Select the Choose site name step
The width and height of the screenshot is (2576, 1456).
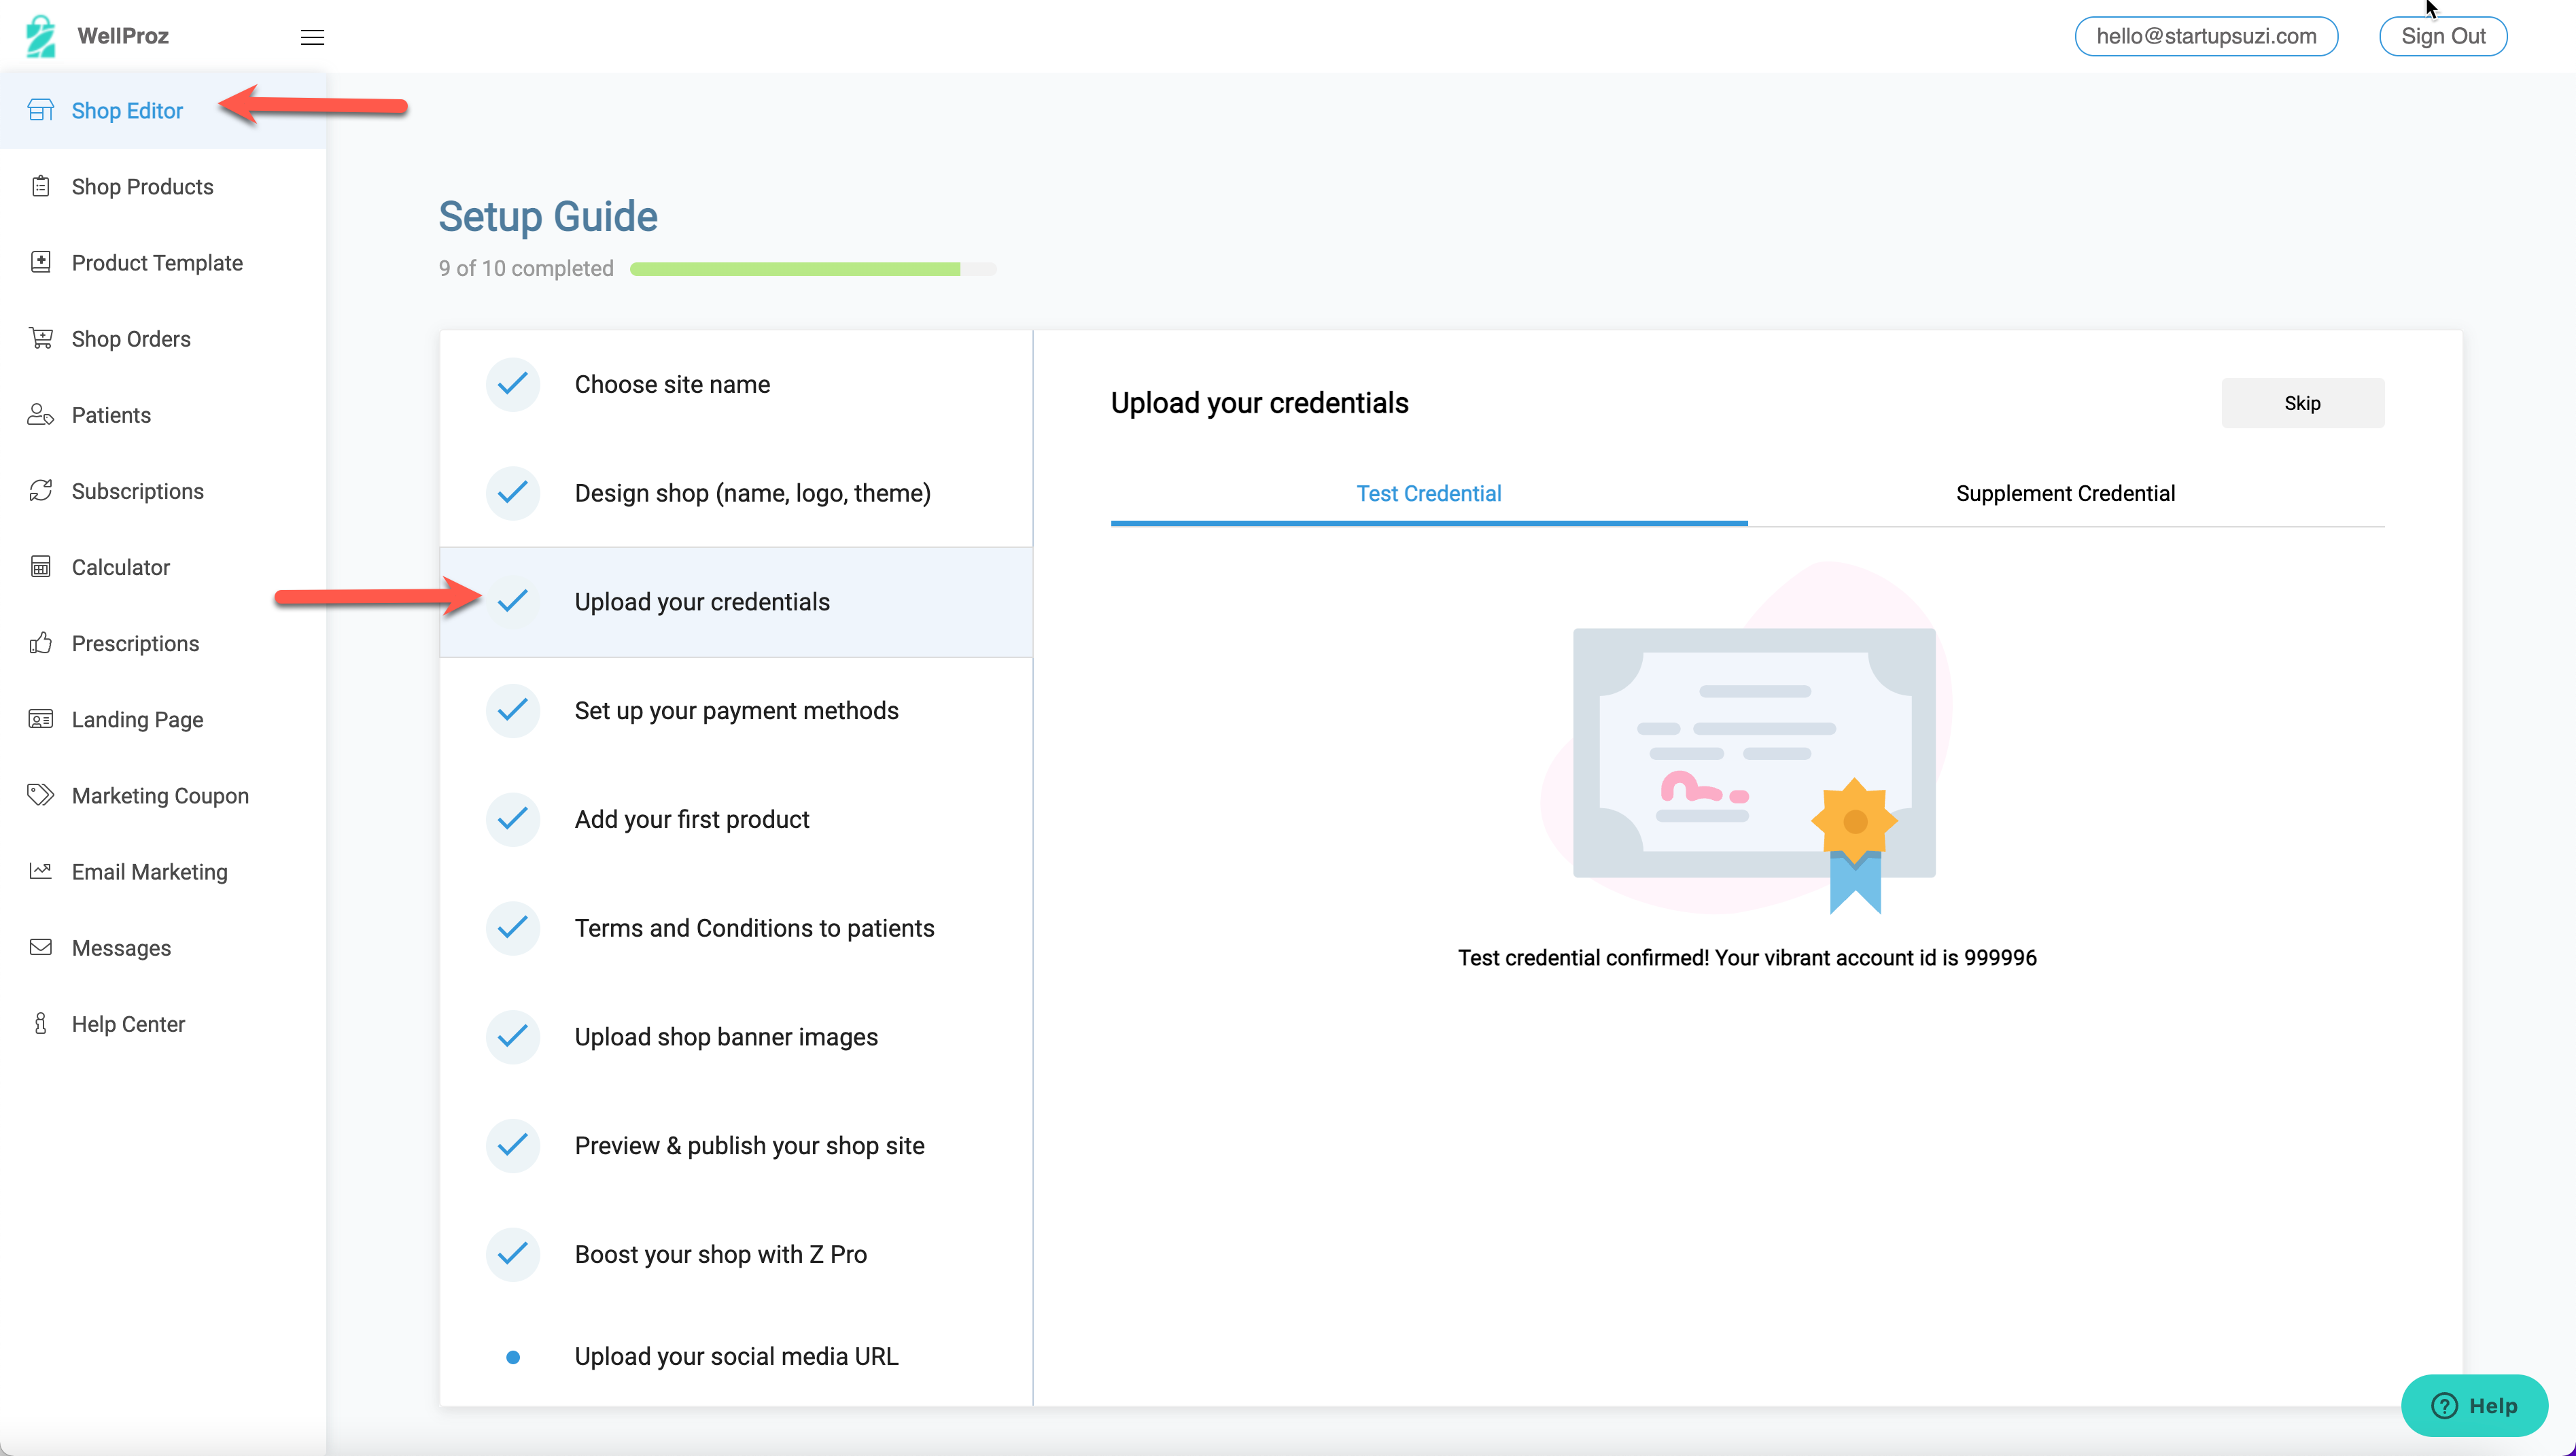736,384
